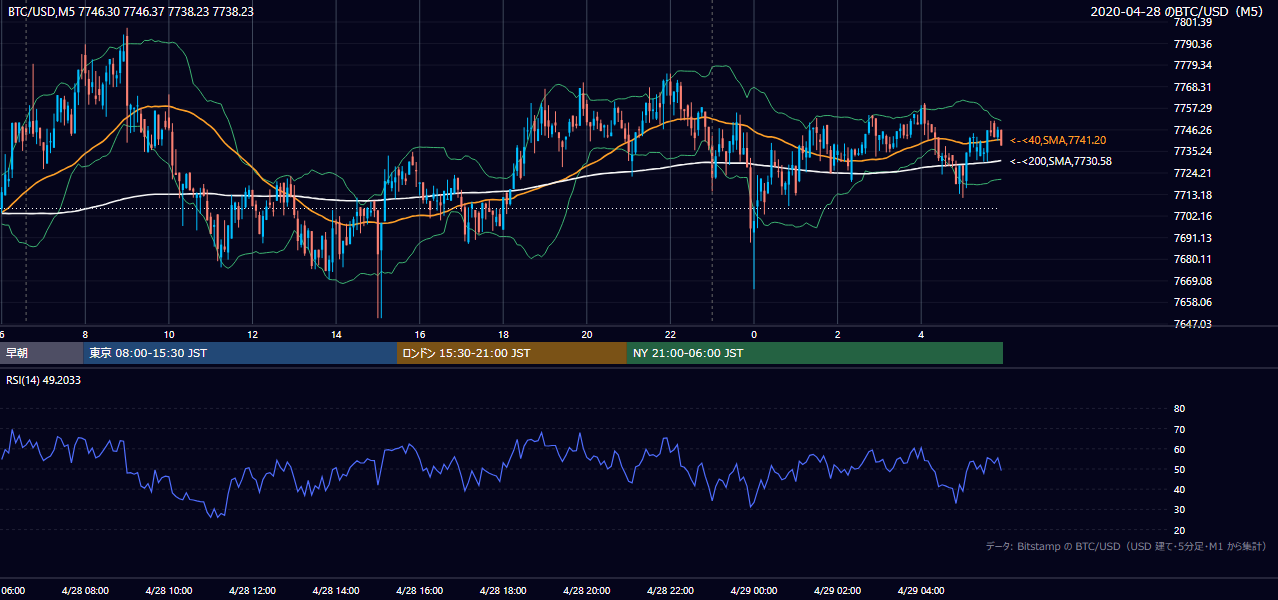Click the 4/28 12:00 date label

click(x=252, y=590)
